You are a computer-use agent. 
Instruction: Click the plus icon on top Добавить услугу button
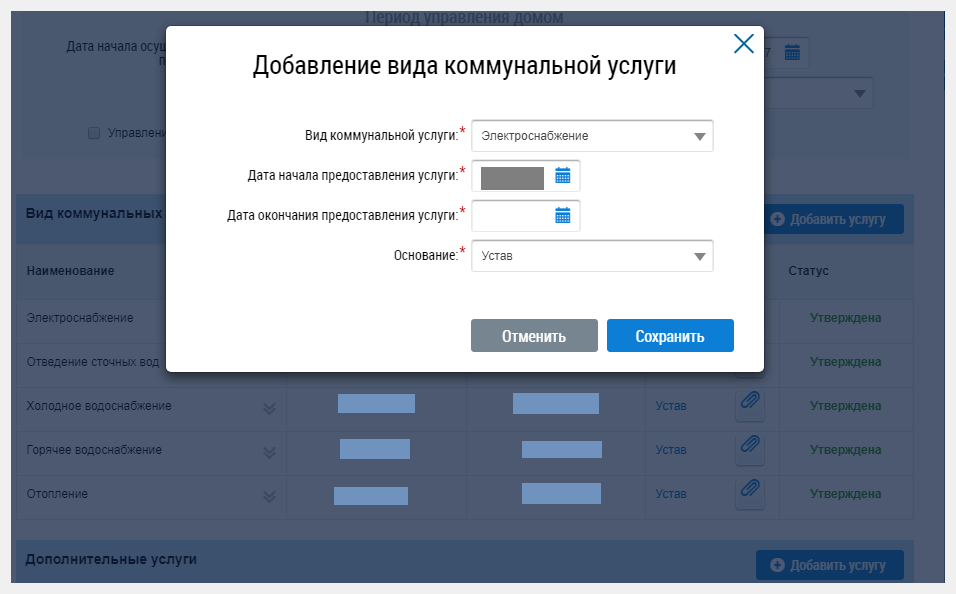(779, 219)
